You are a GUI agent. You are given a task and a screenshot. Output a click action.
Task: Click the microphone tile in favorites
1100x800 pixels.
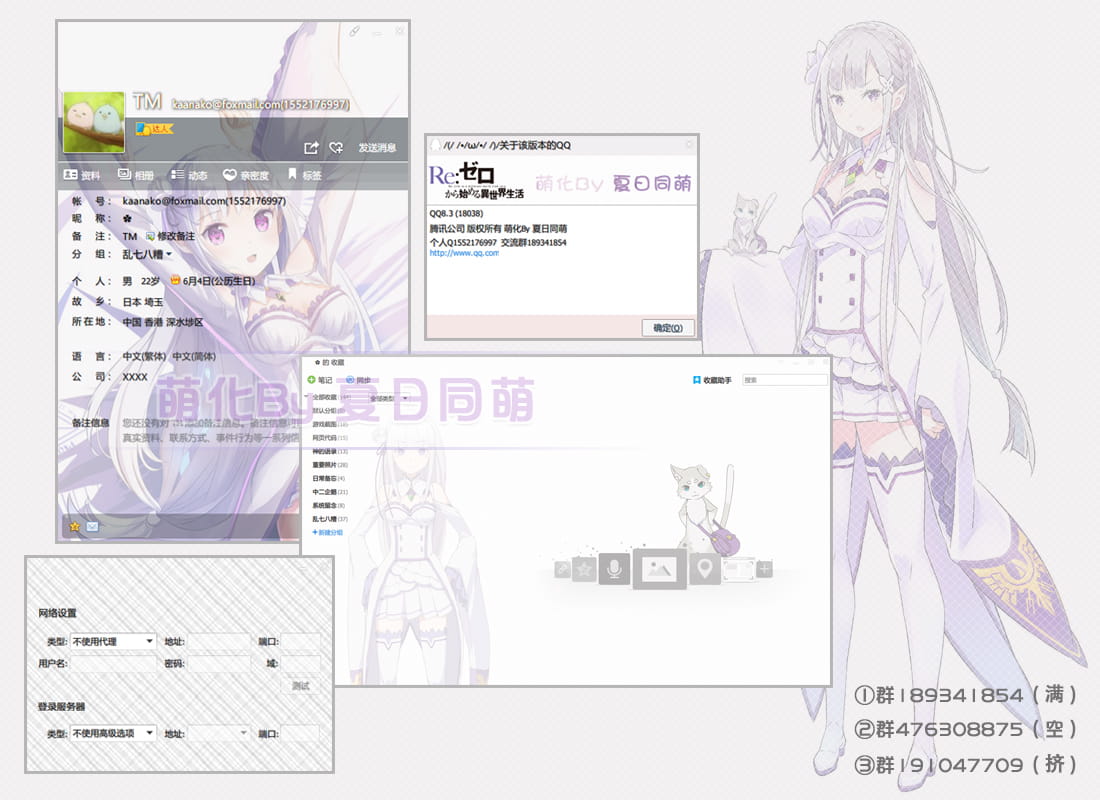pyautogui.click(x=614, y=568)
